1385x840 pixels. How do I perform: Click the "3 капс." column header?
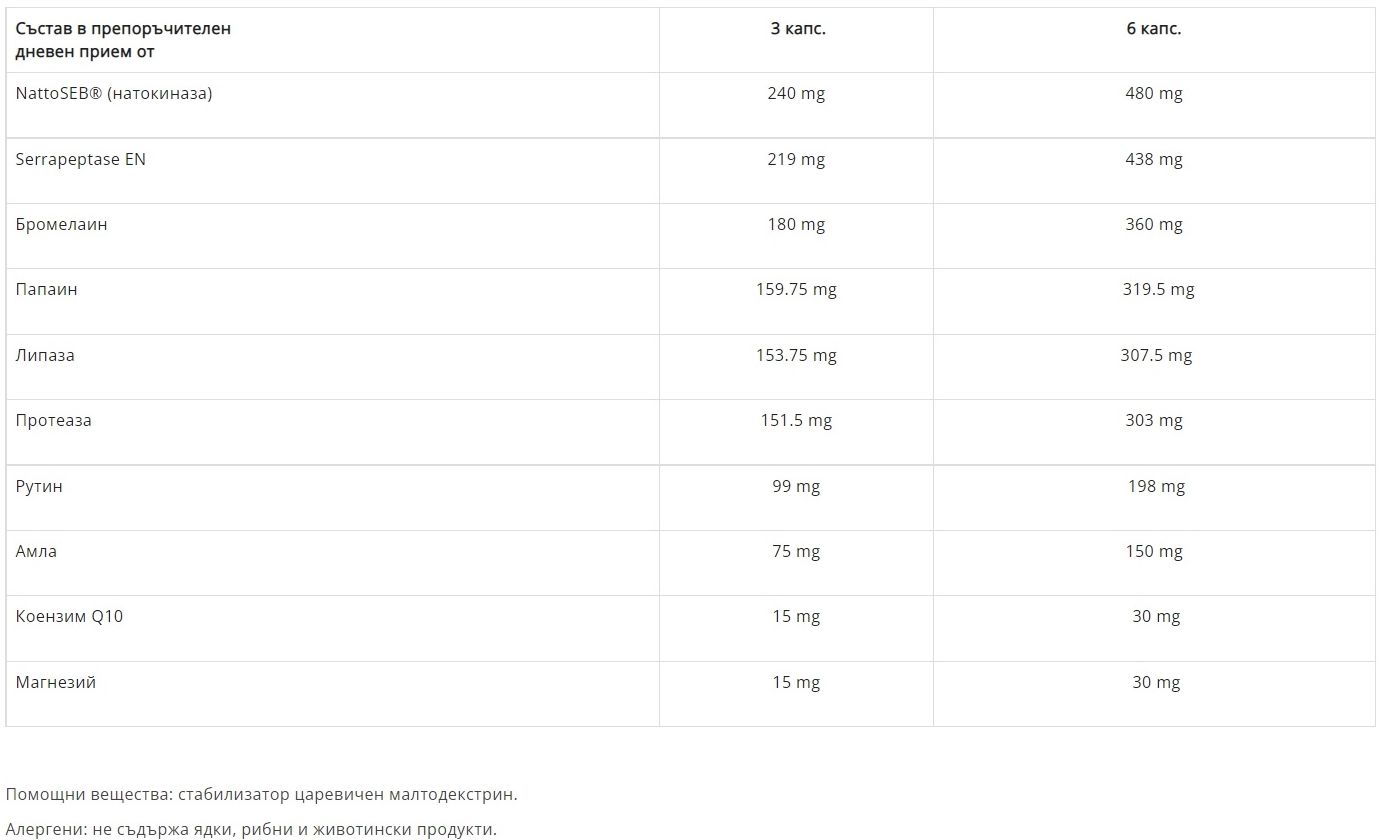(x=797, y=29)
